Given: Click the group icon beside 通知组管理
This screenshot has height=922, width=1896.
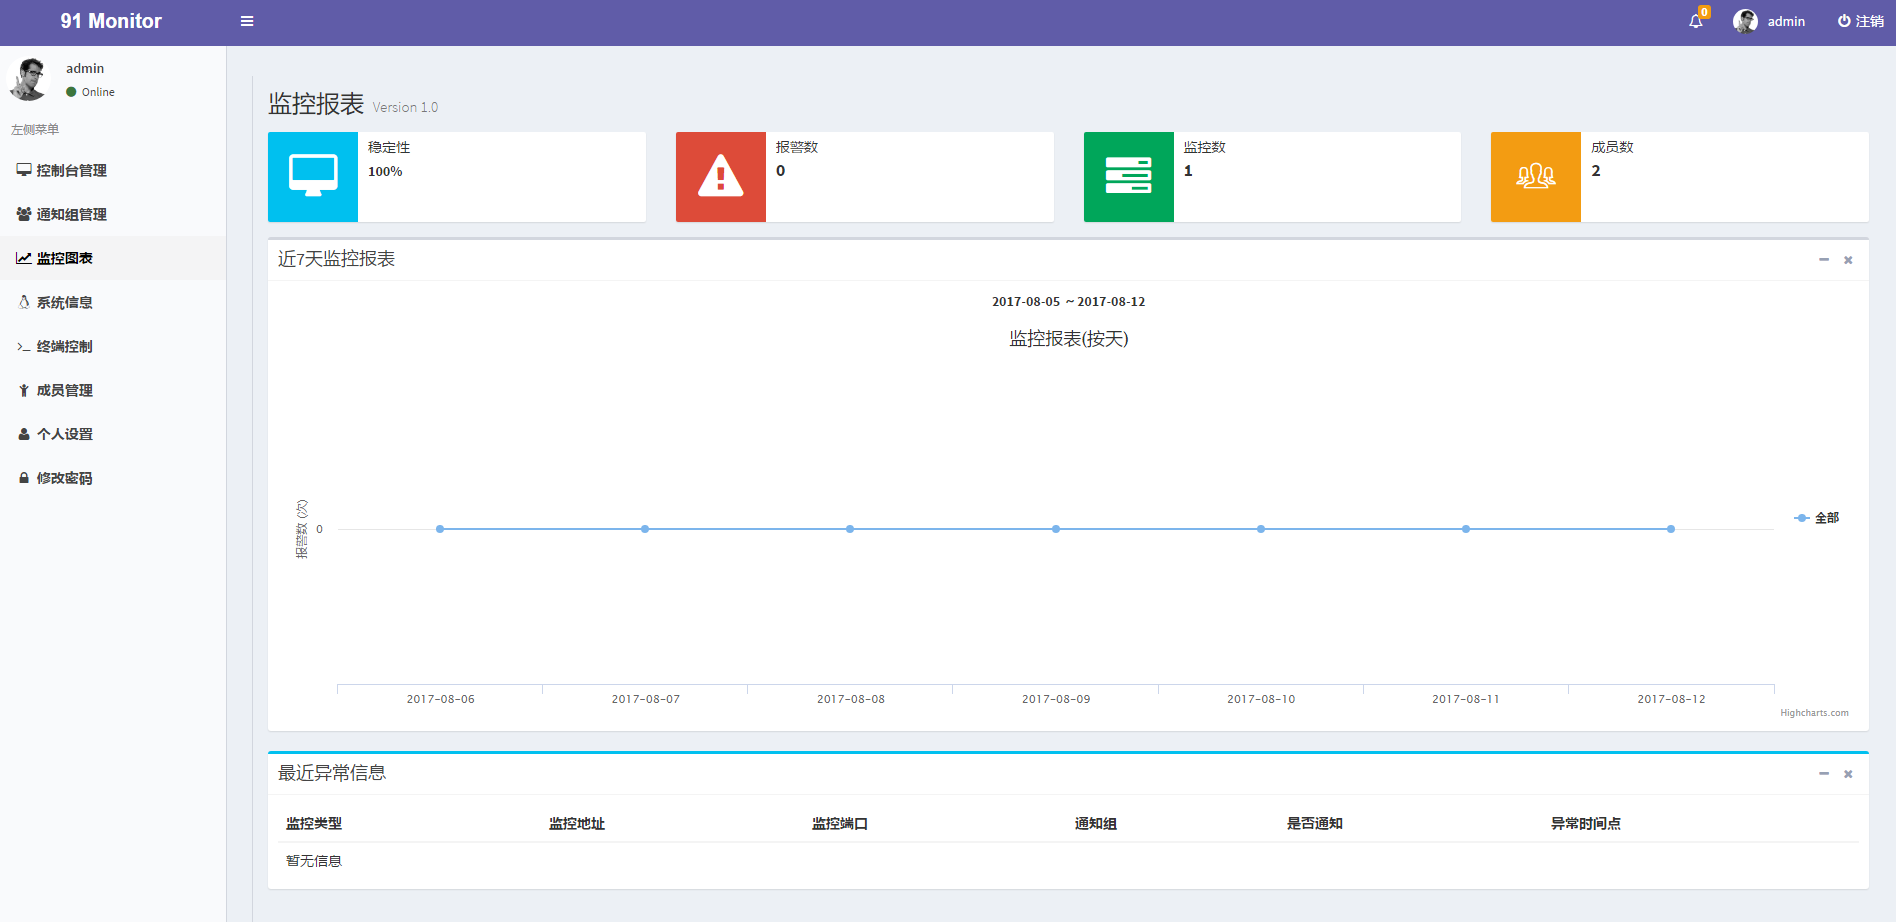Looking at the screenshot, I should (24, 214).
